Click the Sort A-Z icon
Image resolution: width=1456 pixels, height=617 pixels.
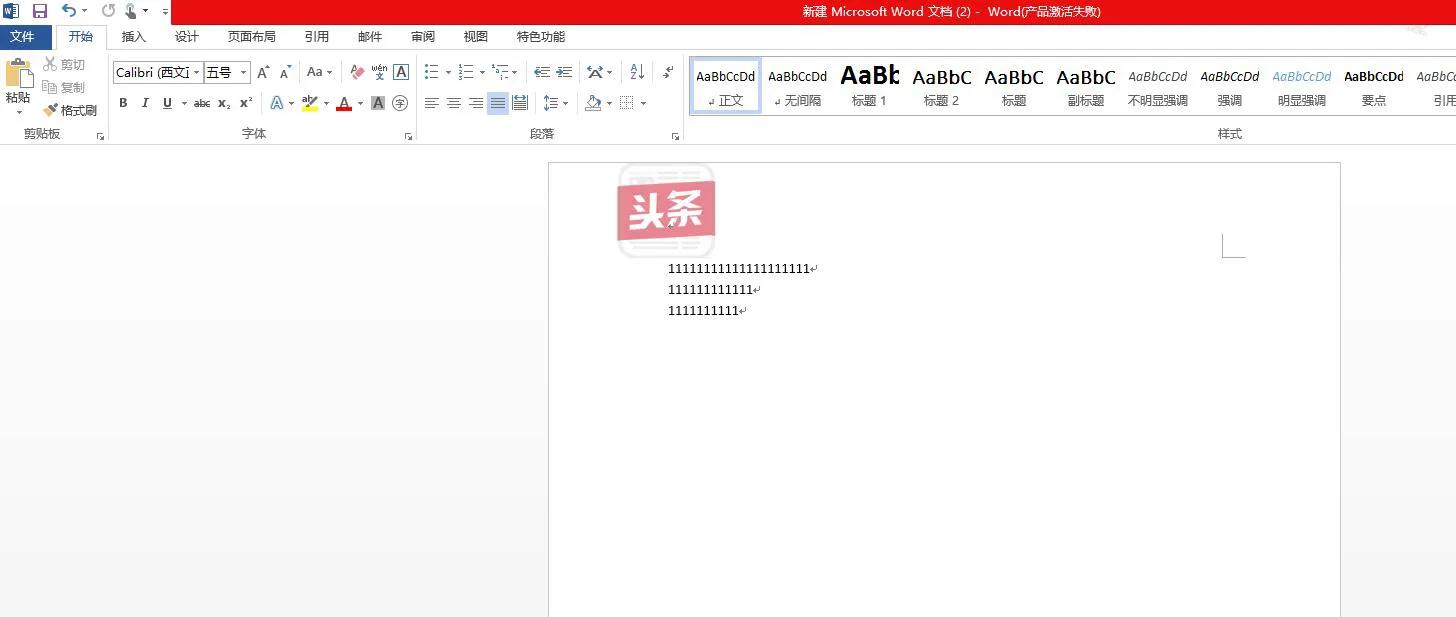pos(638,73)
